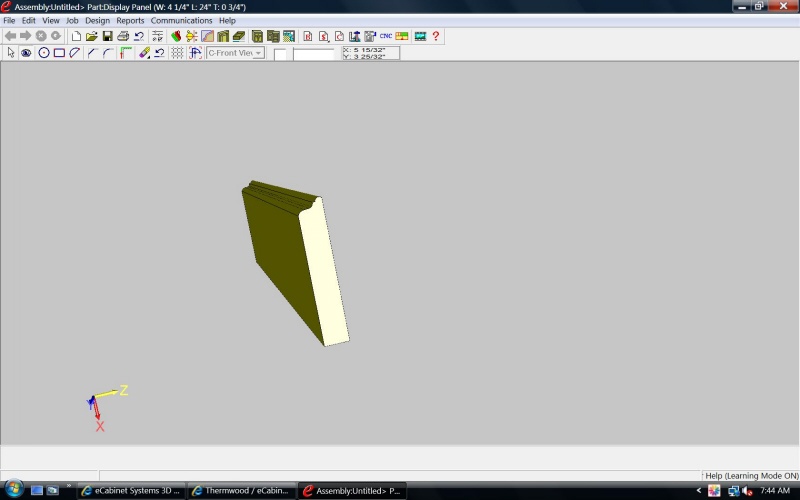The height and width of the screenshot is (500, 800).
Task: Open the Reports menu
Action: click(130, 20)
